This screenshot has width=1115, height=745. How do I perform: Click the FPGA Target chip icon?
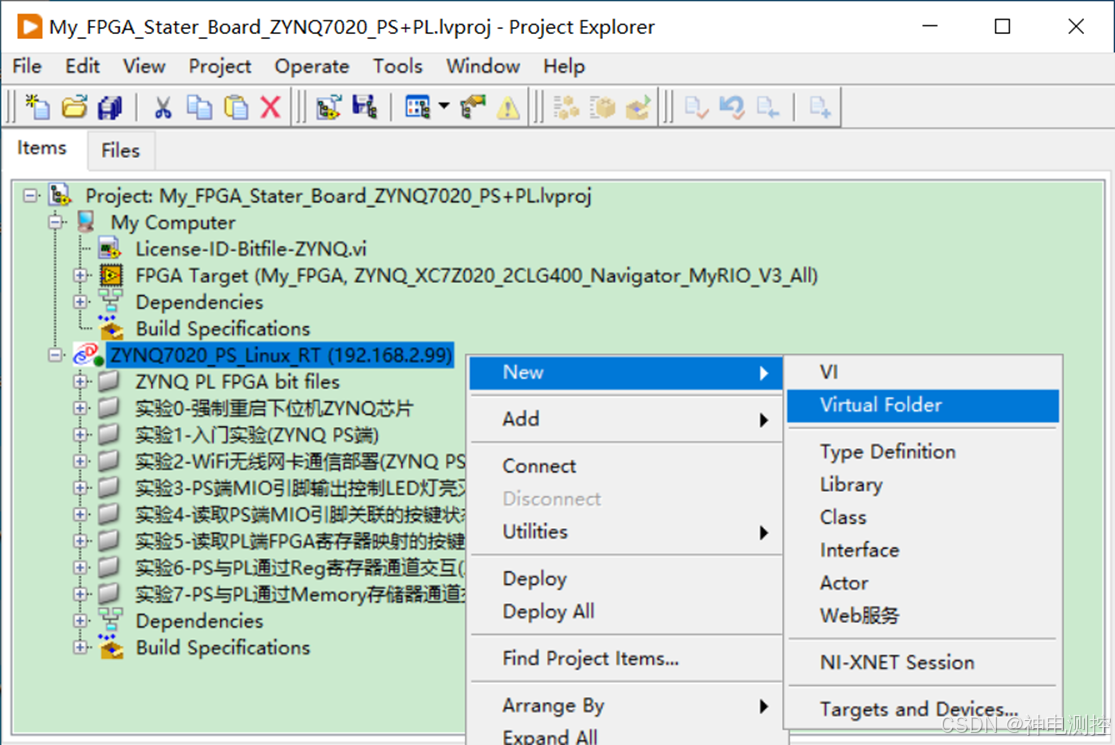110,275
